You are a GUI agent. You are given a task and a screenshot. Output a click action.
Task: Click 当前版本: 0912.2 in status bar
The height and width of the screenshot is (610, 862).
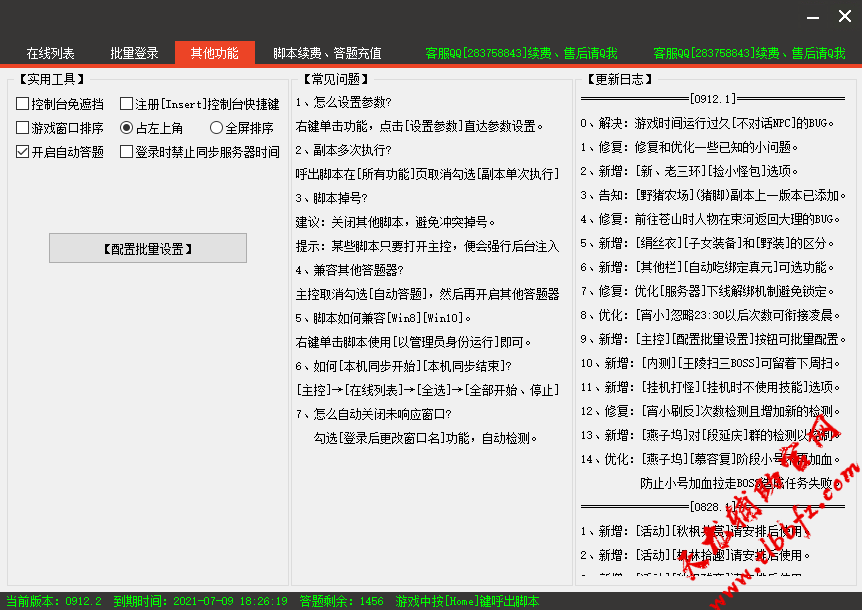[x=53, y=601]
